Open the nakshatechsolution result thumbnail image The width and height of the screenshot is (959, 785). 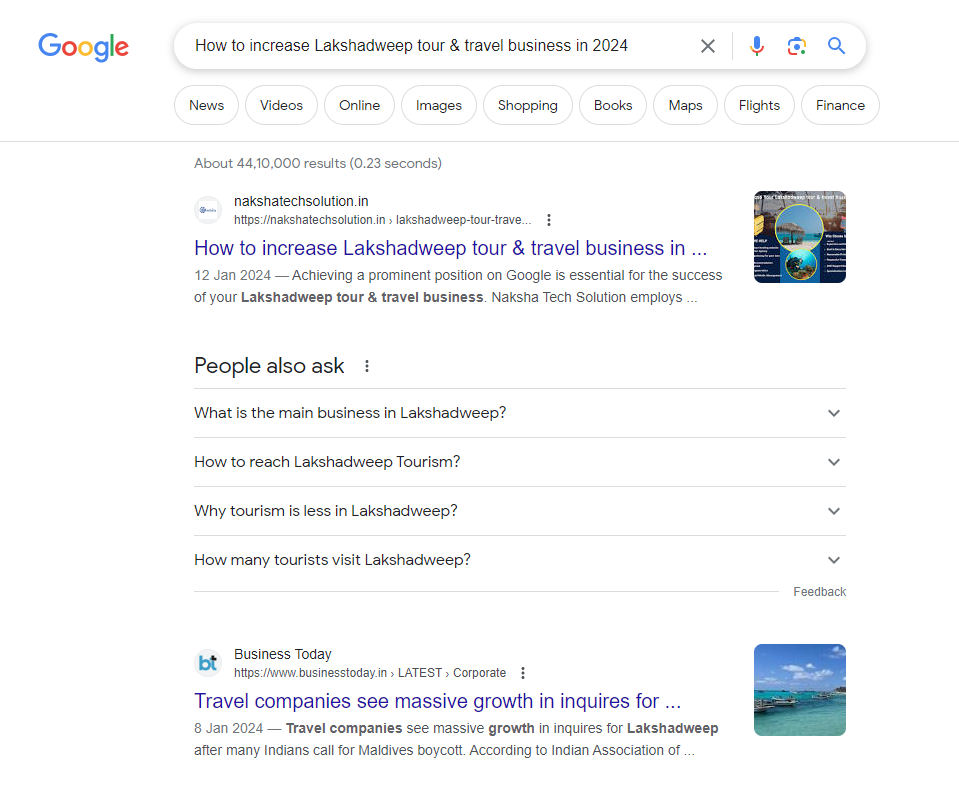click(800, 237)
